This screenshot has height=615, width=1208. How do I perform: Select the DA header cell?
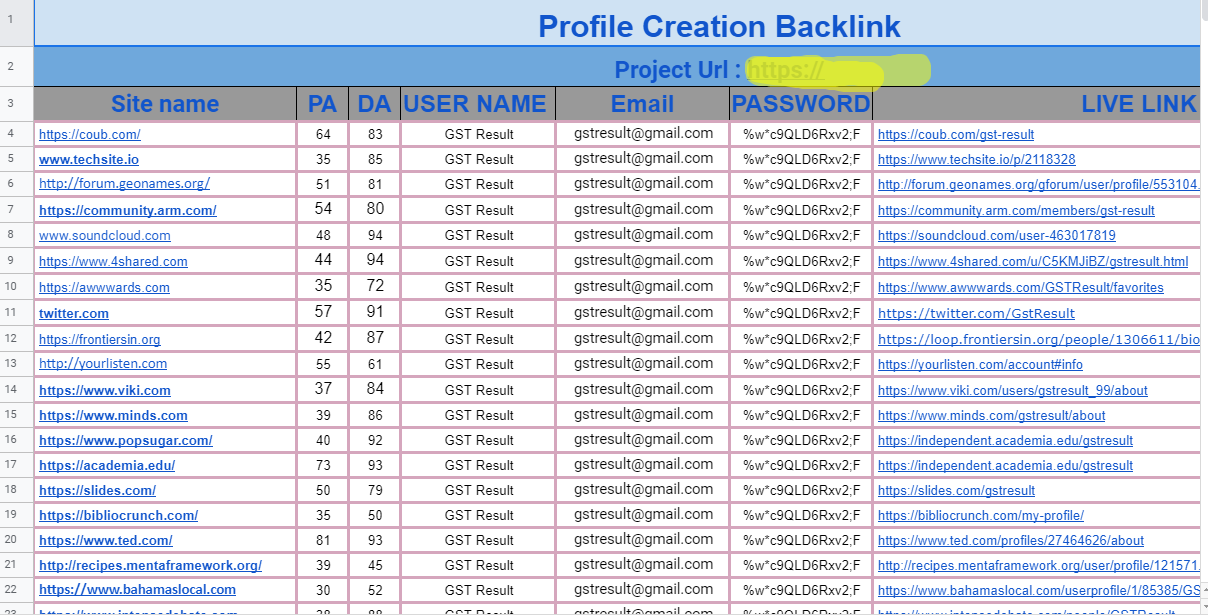374,104
